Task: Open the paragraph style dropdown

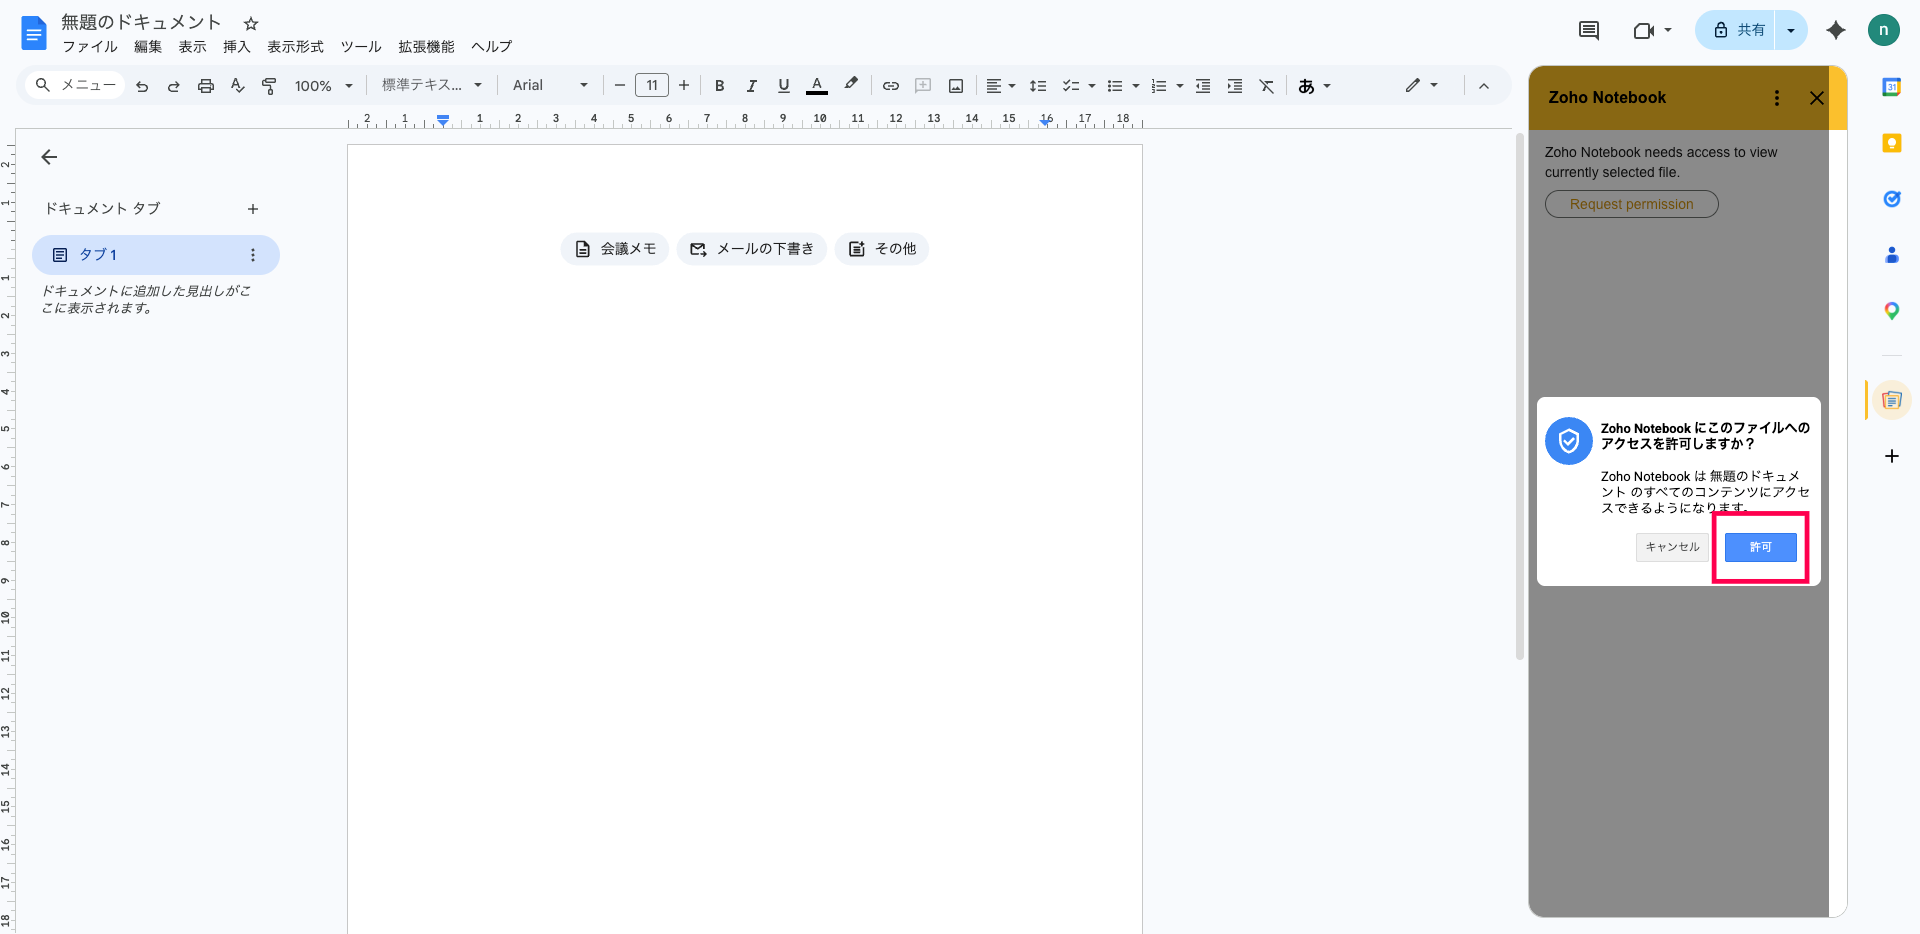Action: click(431, 86)
